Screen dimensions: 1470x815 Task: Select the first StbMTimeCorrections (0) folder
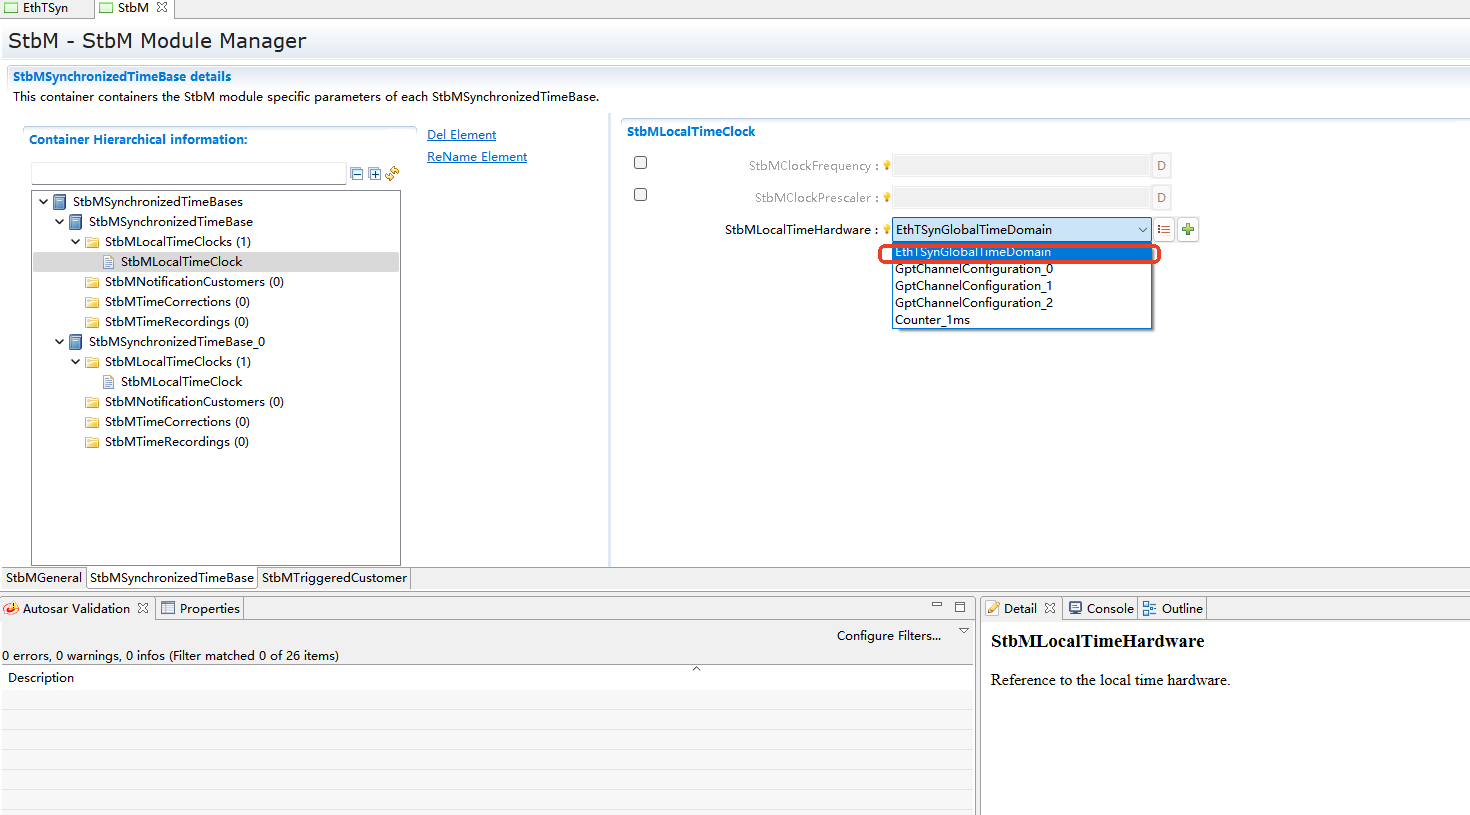pos(176,302)
